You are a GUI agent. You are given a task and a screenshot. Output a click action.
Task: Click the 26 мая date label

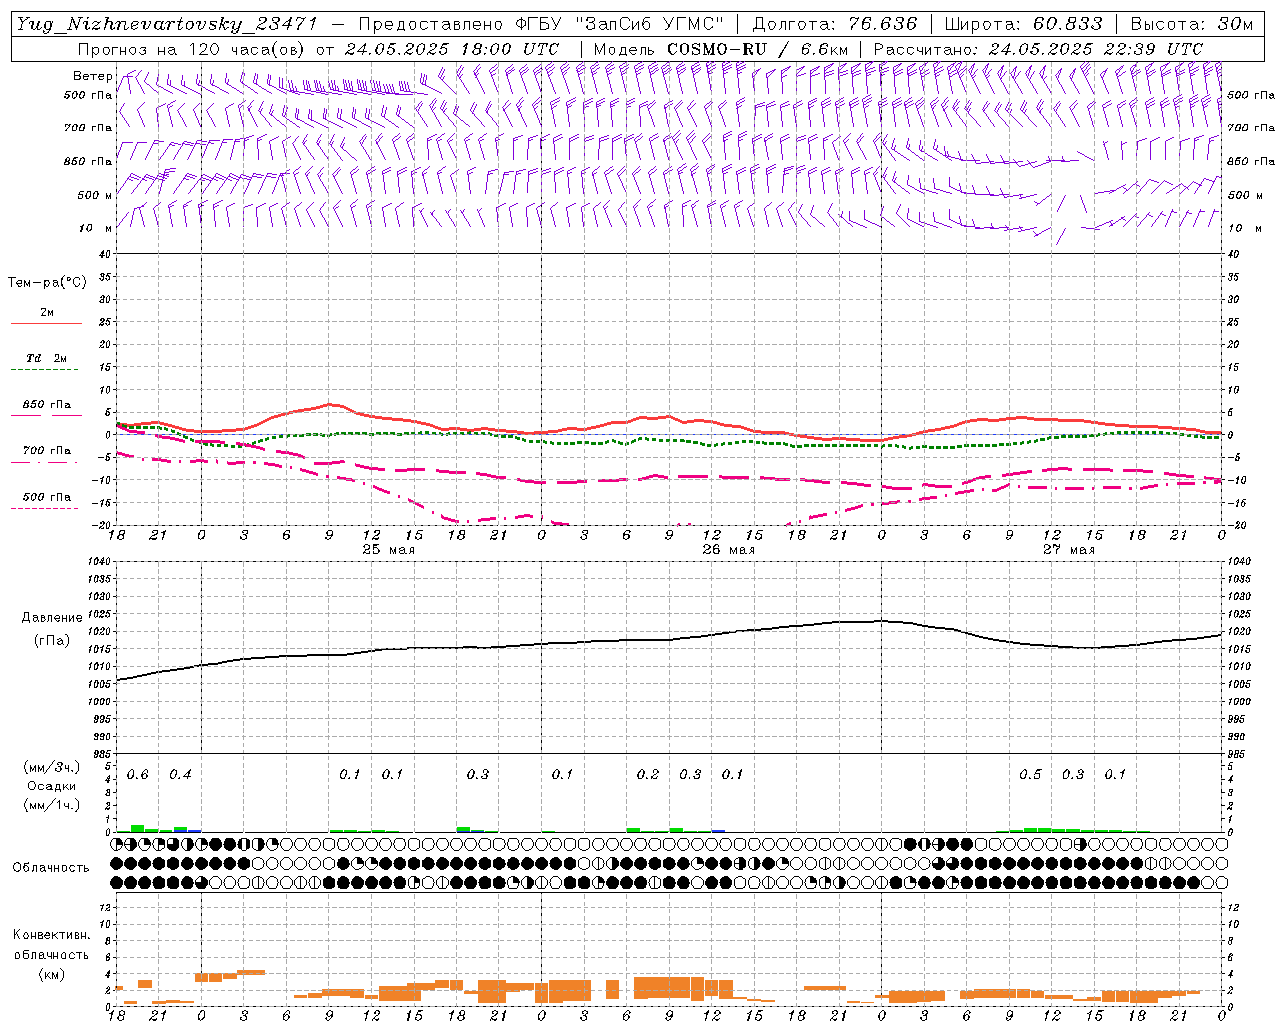coord(728,550)
